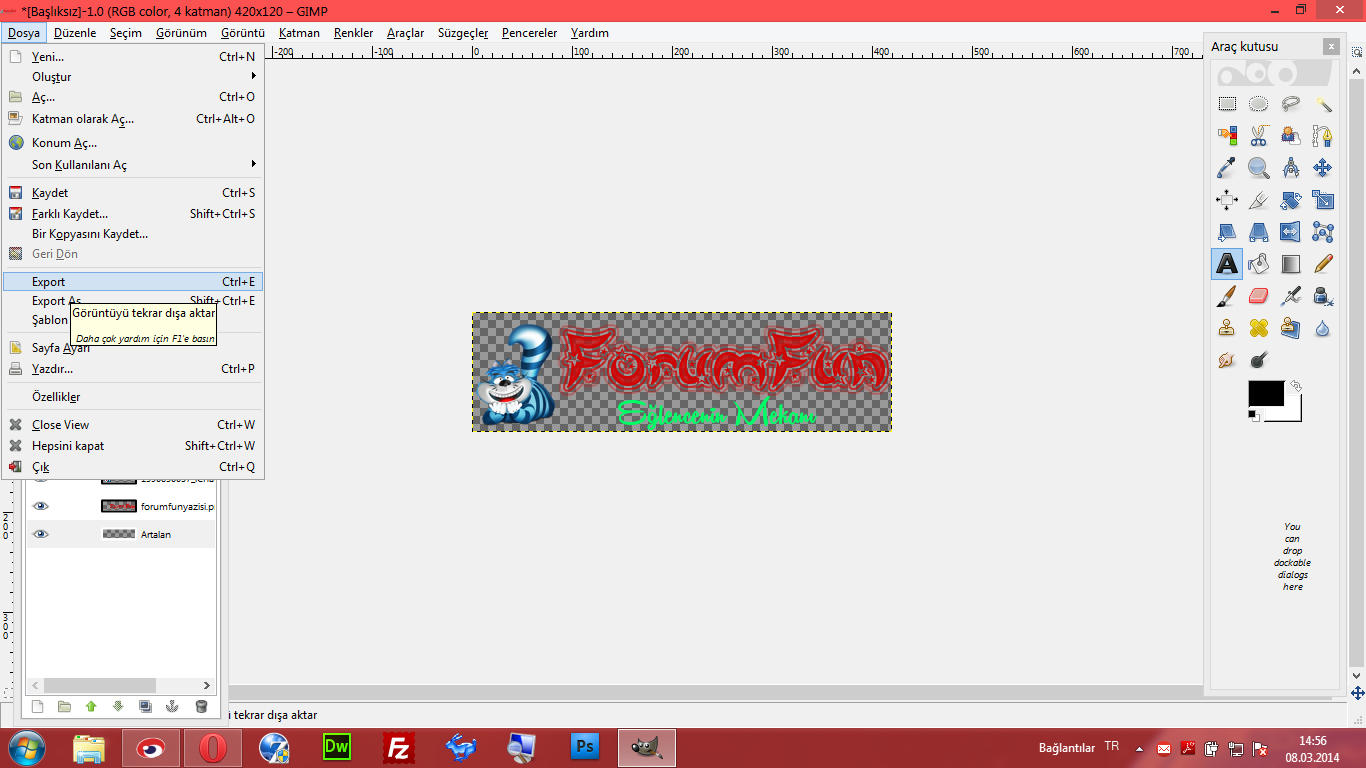Image resolution: width=1366 pixels, height=768 pixels.
Task: Click the duplicate layer button
Action: click(x=145, y=706)
